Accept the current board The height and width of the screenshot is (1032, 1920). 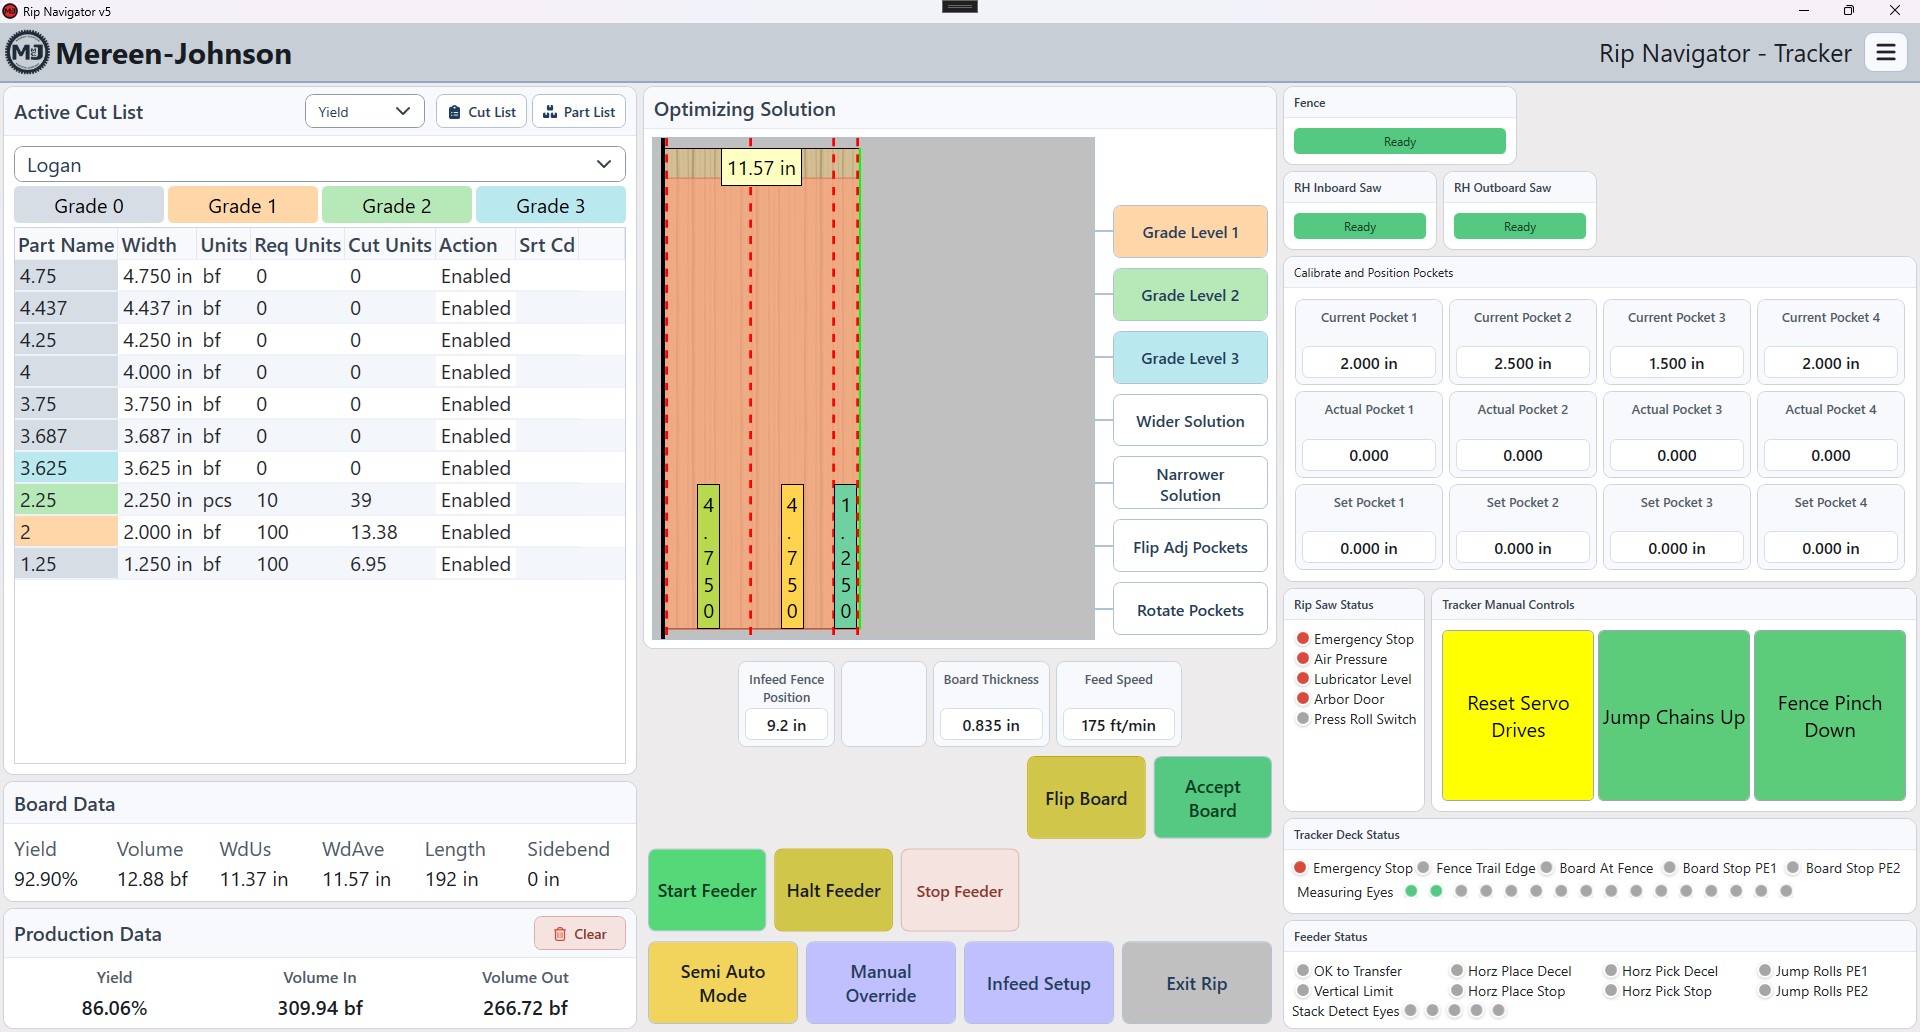[x=1212, y=798]
